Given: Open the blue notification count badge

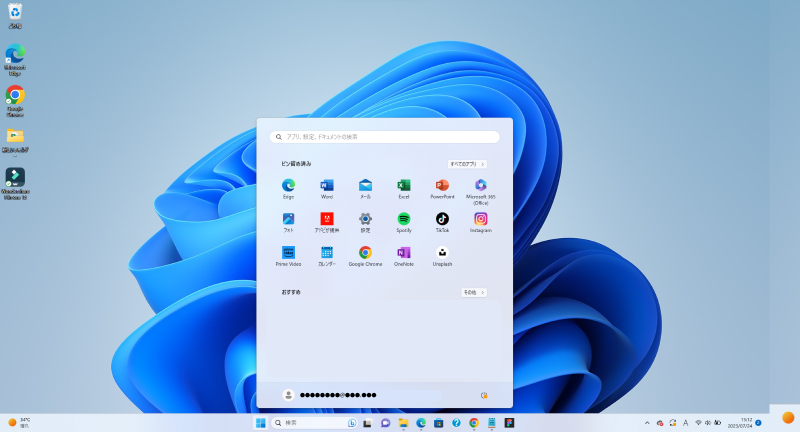Looking at the screenshot, I should tap(758, 423).
